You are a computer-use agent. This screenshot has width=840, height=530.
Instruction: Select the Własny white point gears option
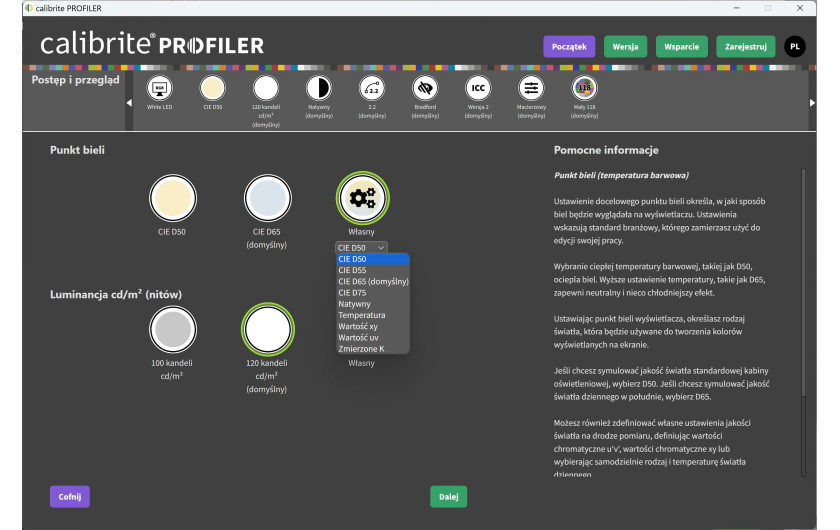pos(363,198)
